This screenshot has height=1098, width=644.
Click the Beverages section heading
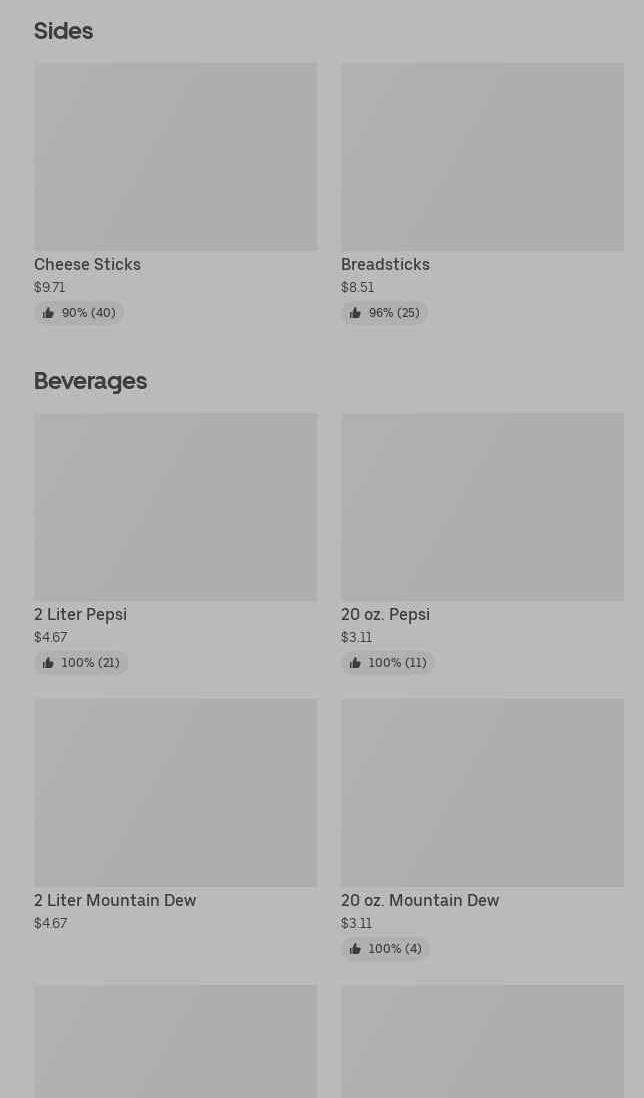click(90, 381)
